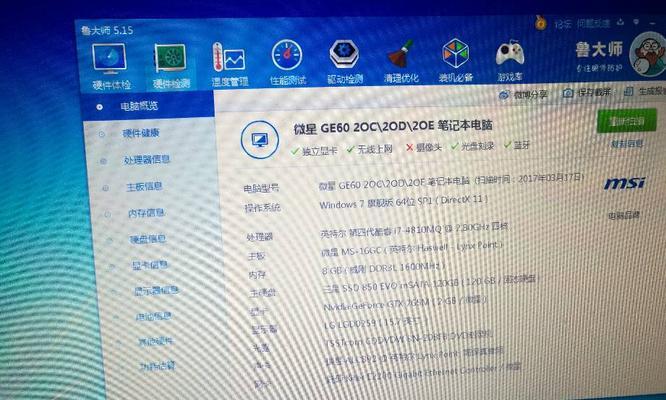Image resolution: width=666 pixels, height=400 pixels.
Task: Click the Lu Dashi avatar picture
Action: click(x=649, y=55)
